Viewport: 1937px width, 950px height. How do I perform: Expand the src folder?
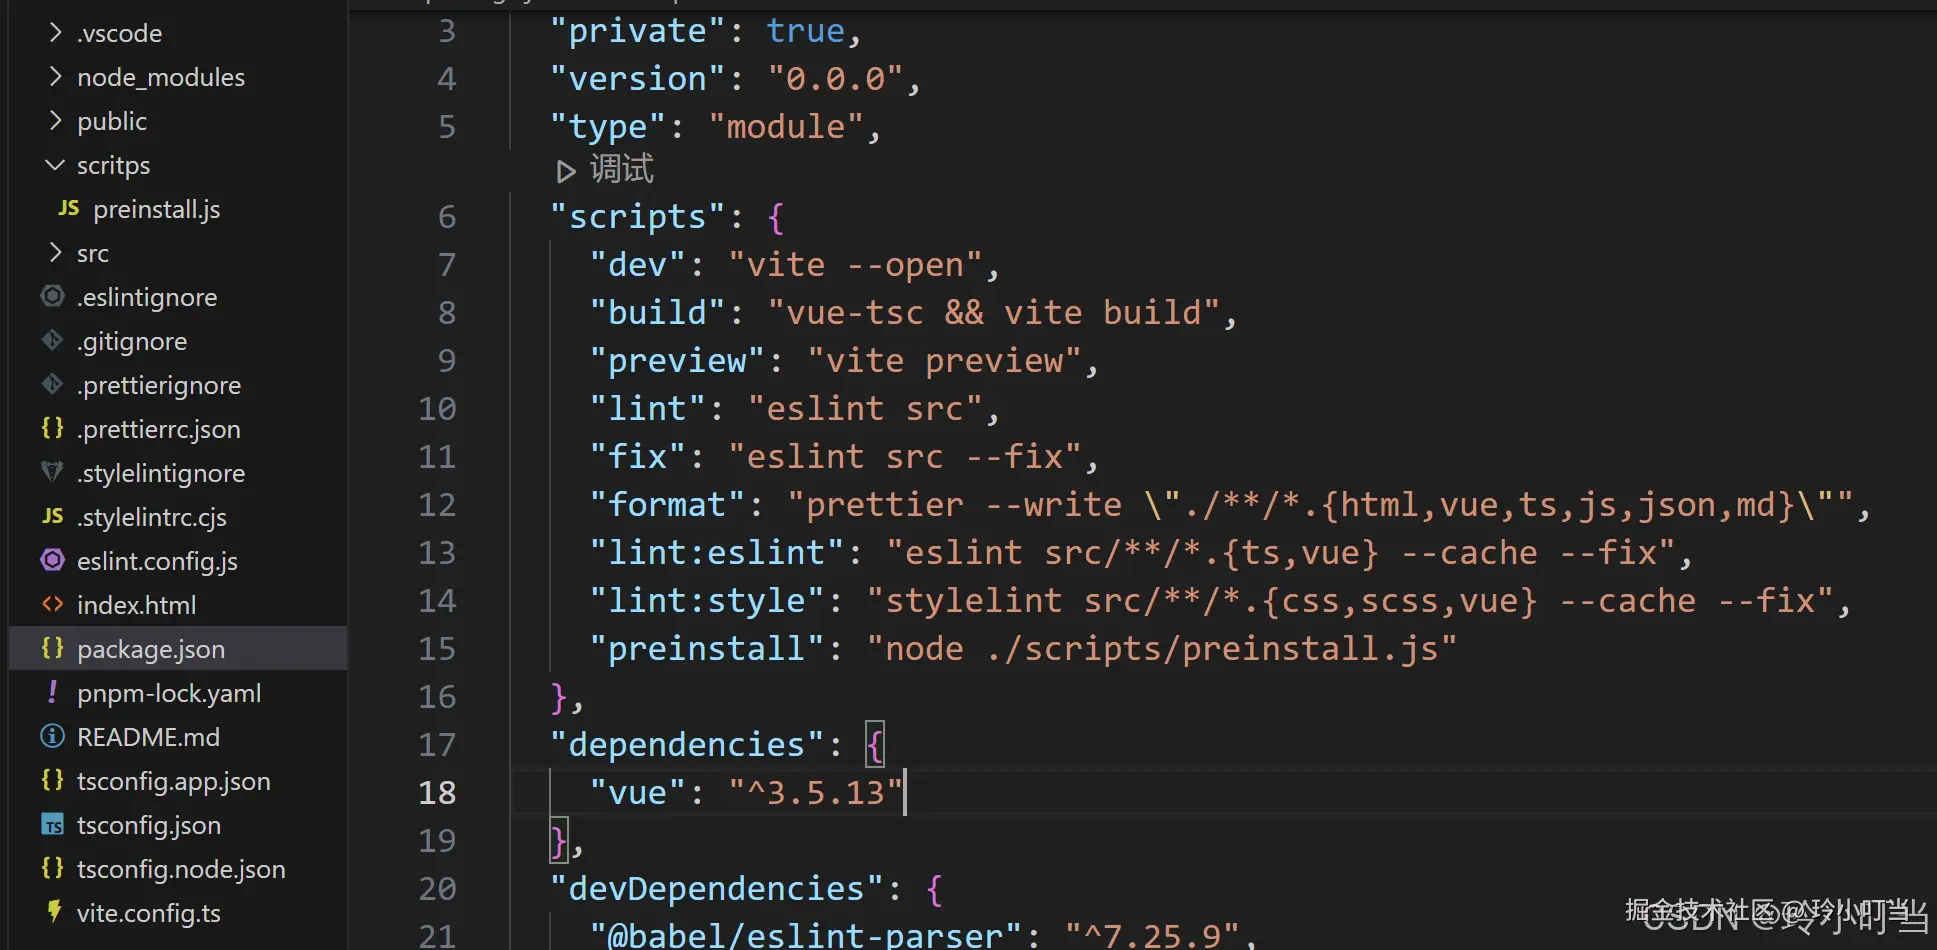tap(55, 252)
